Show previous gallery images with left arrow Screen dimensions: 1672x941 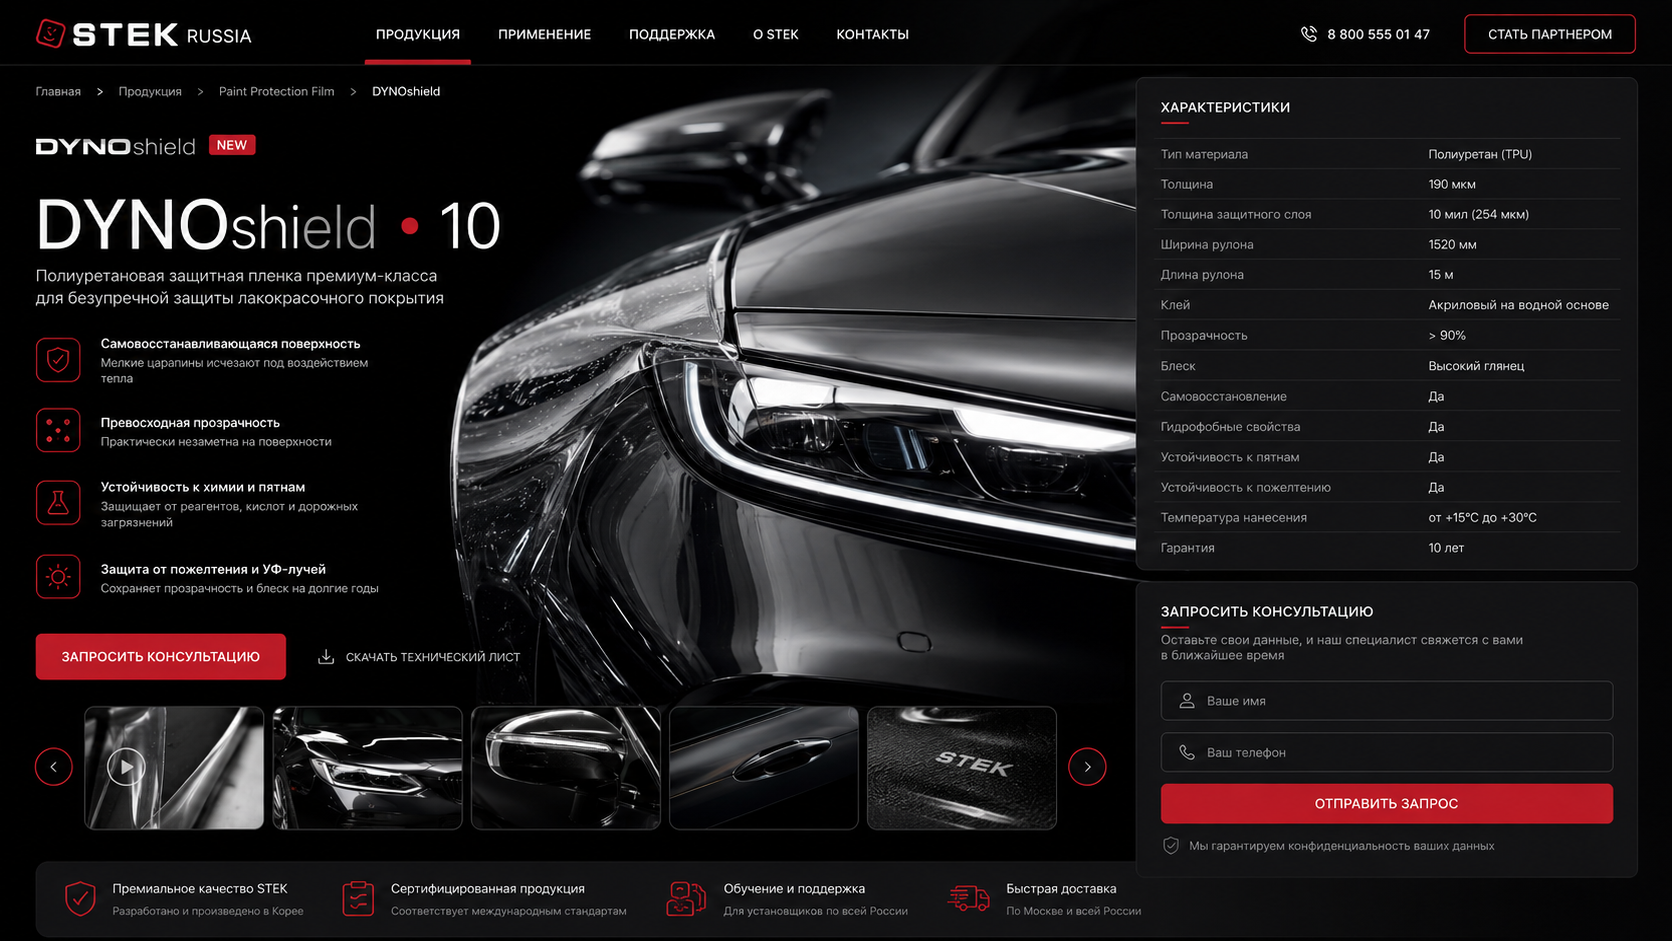pyautogui.click(x=54, y=767)
